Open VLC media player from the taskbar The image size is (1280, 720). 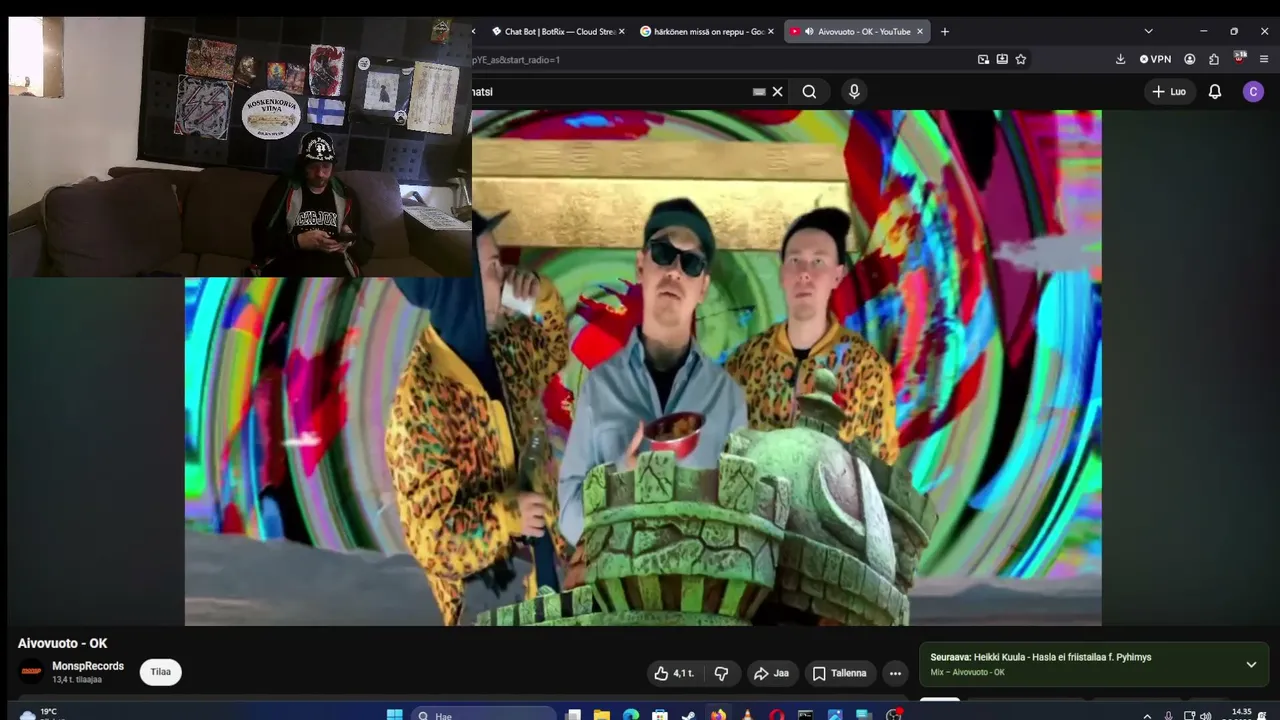click(747, 715)
